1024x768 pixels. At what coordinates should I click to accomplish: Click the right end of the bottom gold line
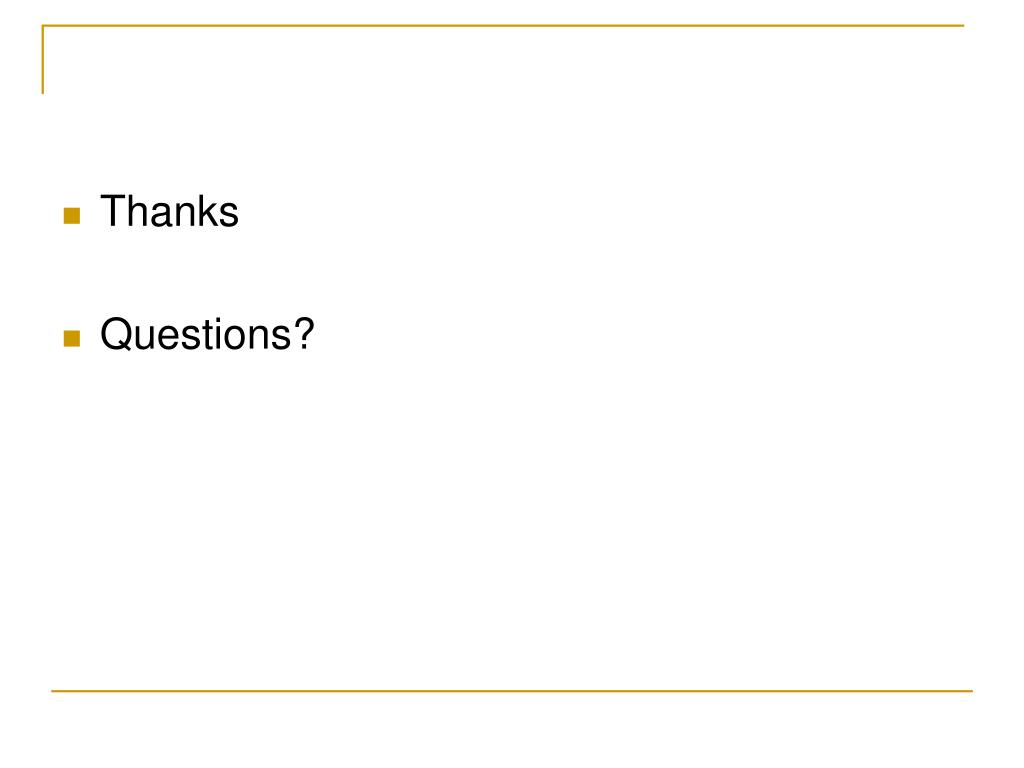pyautogui.click(x=970, y=690)
